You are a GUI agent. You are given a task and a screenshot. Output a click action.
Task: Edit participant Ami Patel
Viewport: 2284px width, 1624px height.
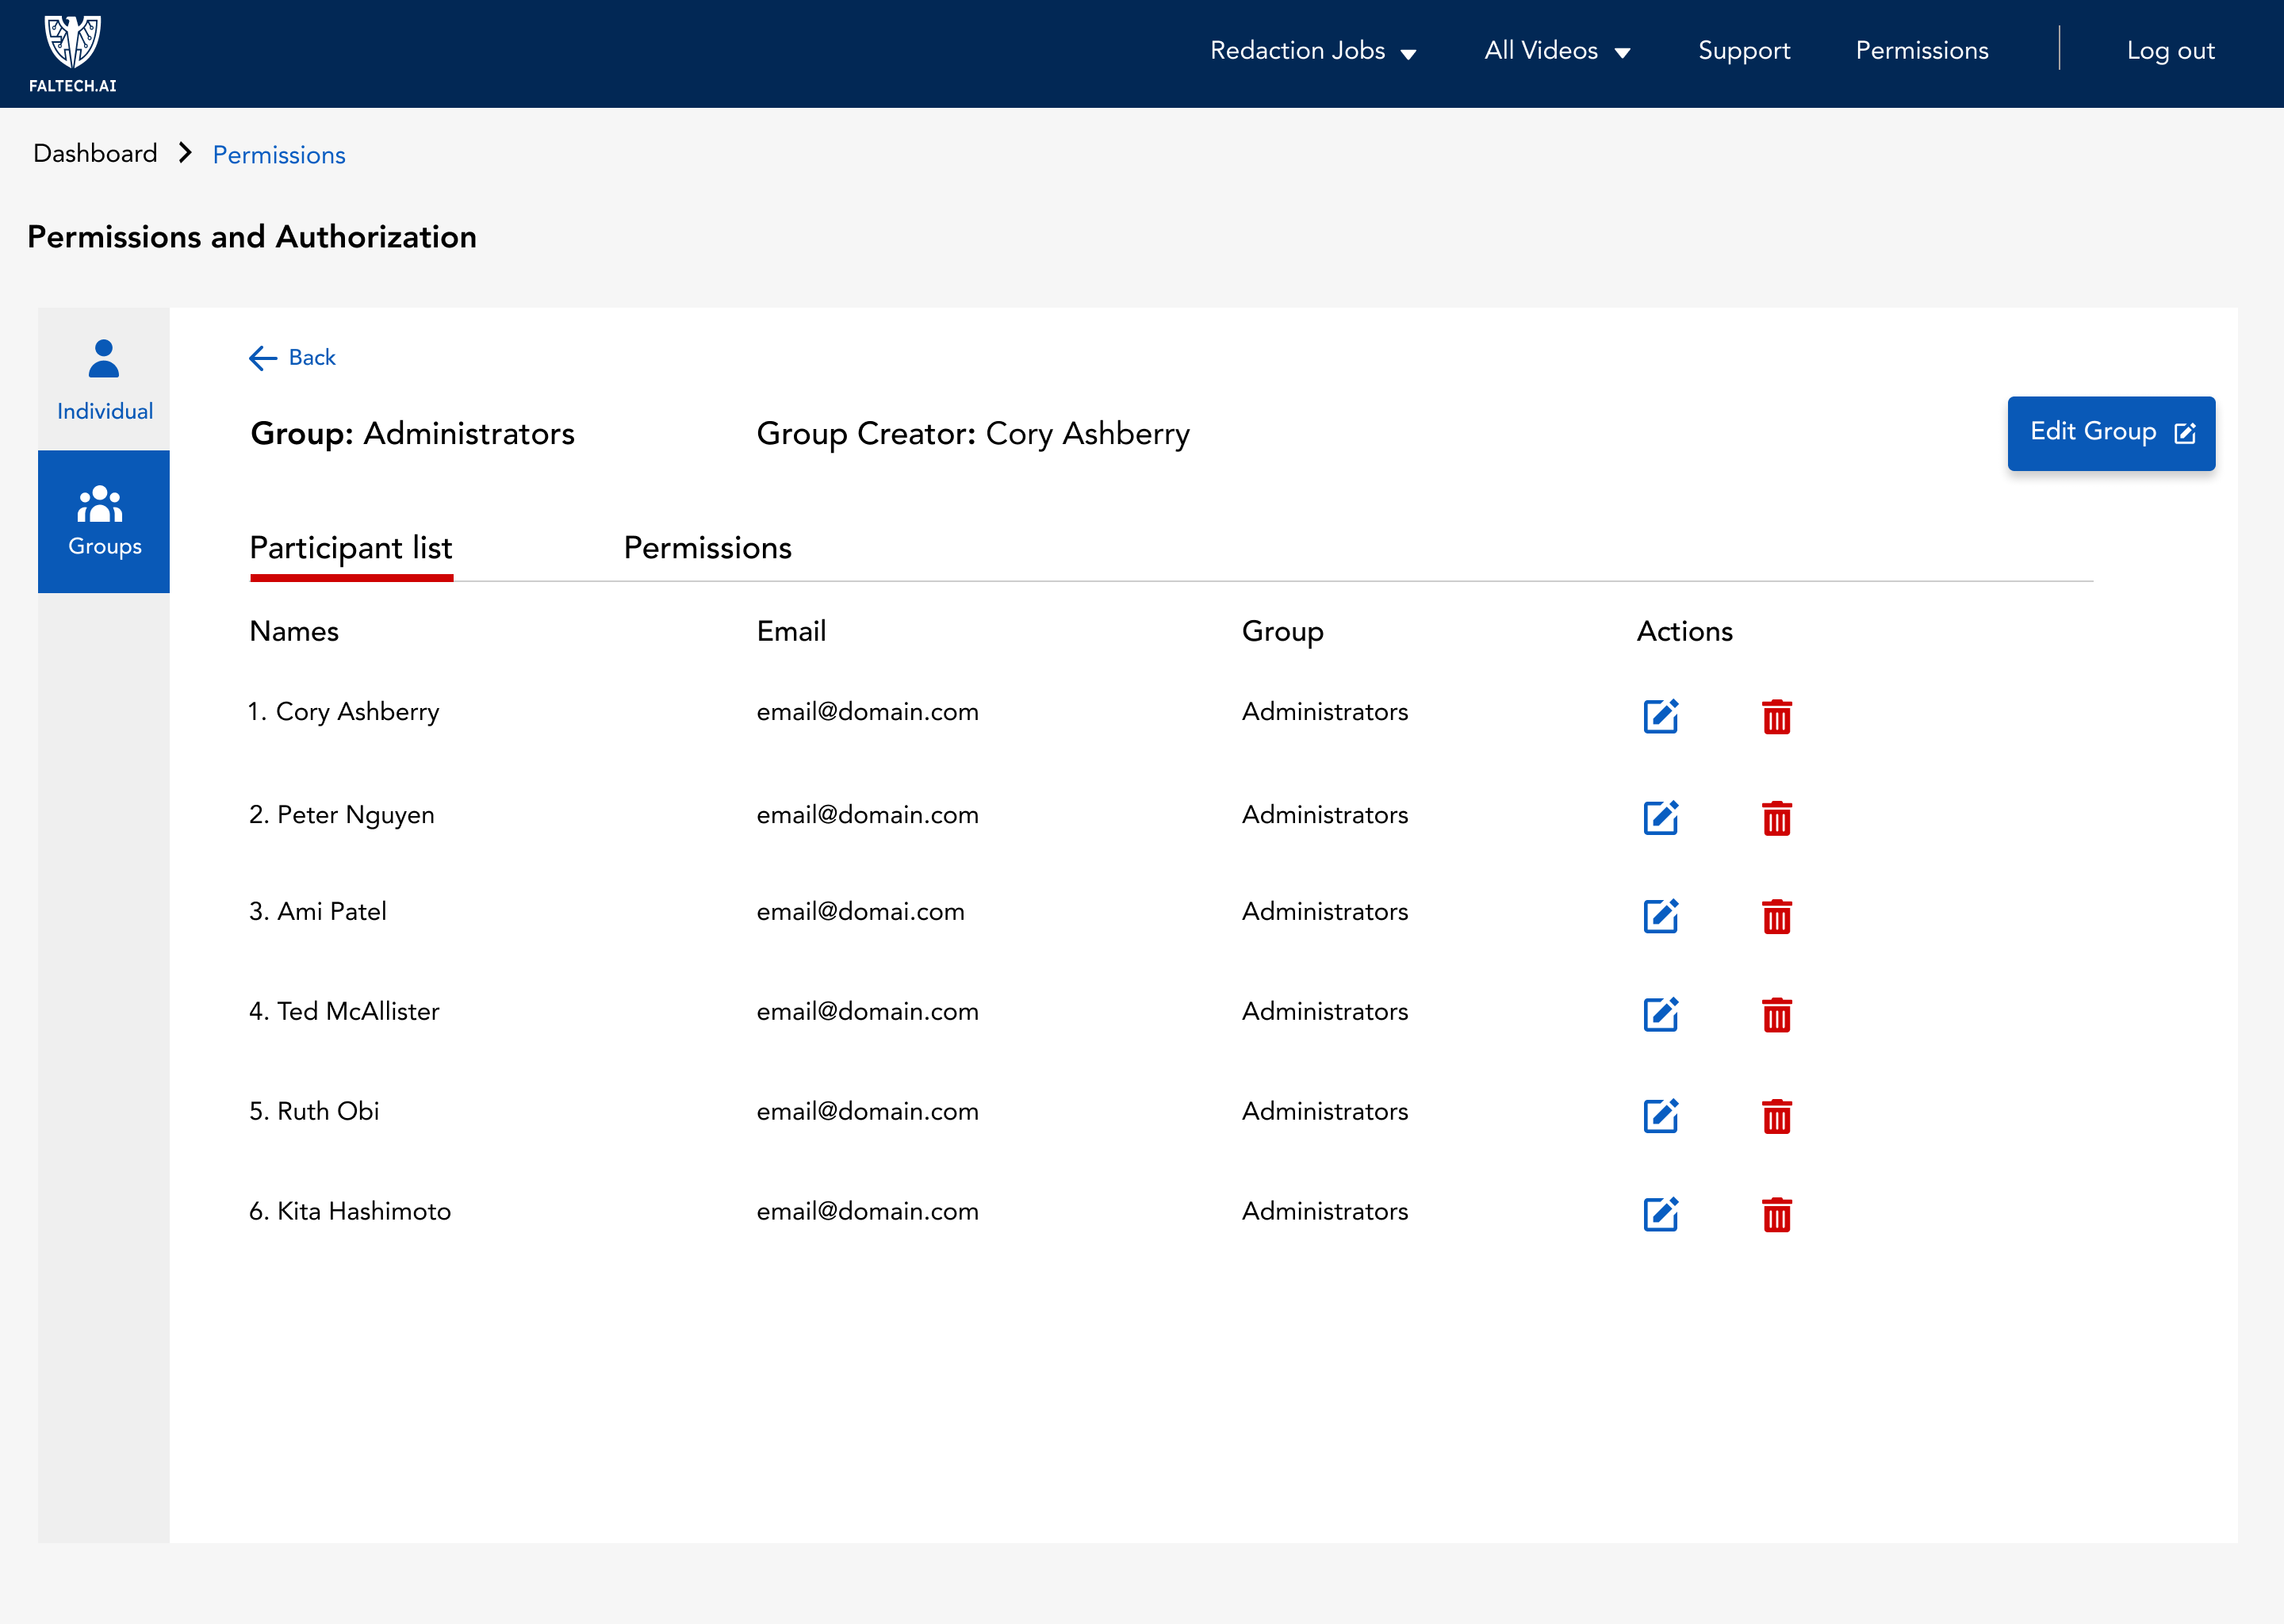pos(1661,916)
